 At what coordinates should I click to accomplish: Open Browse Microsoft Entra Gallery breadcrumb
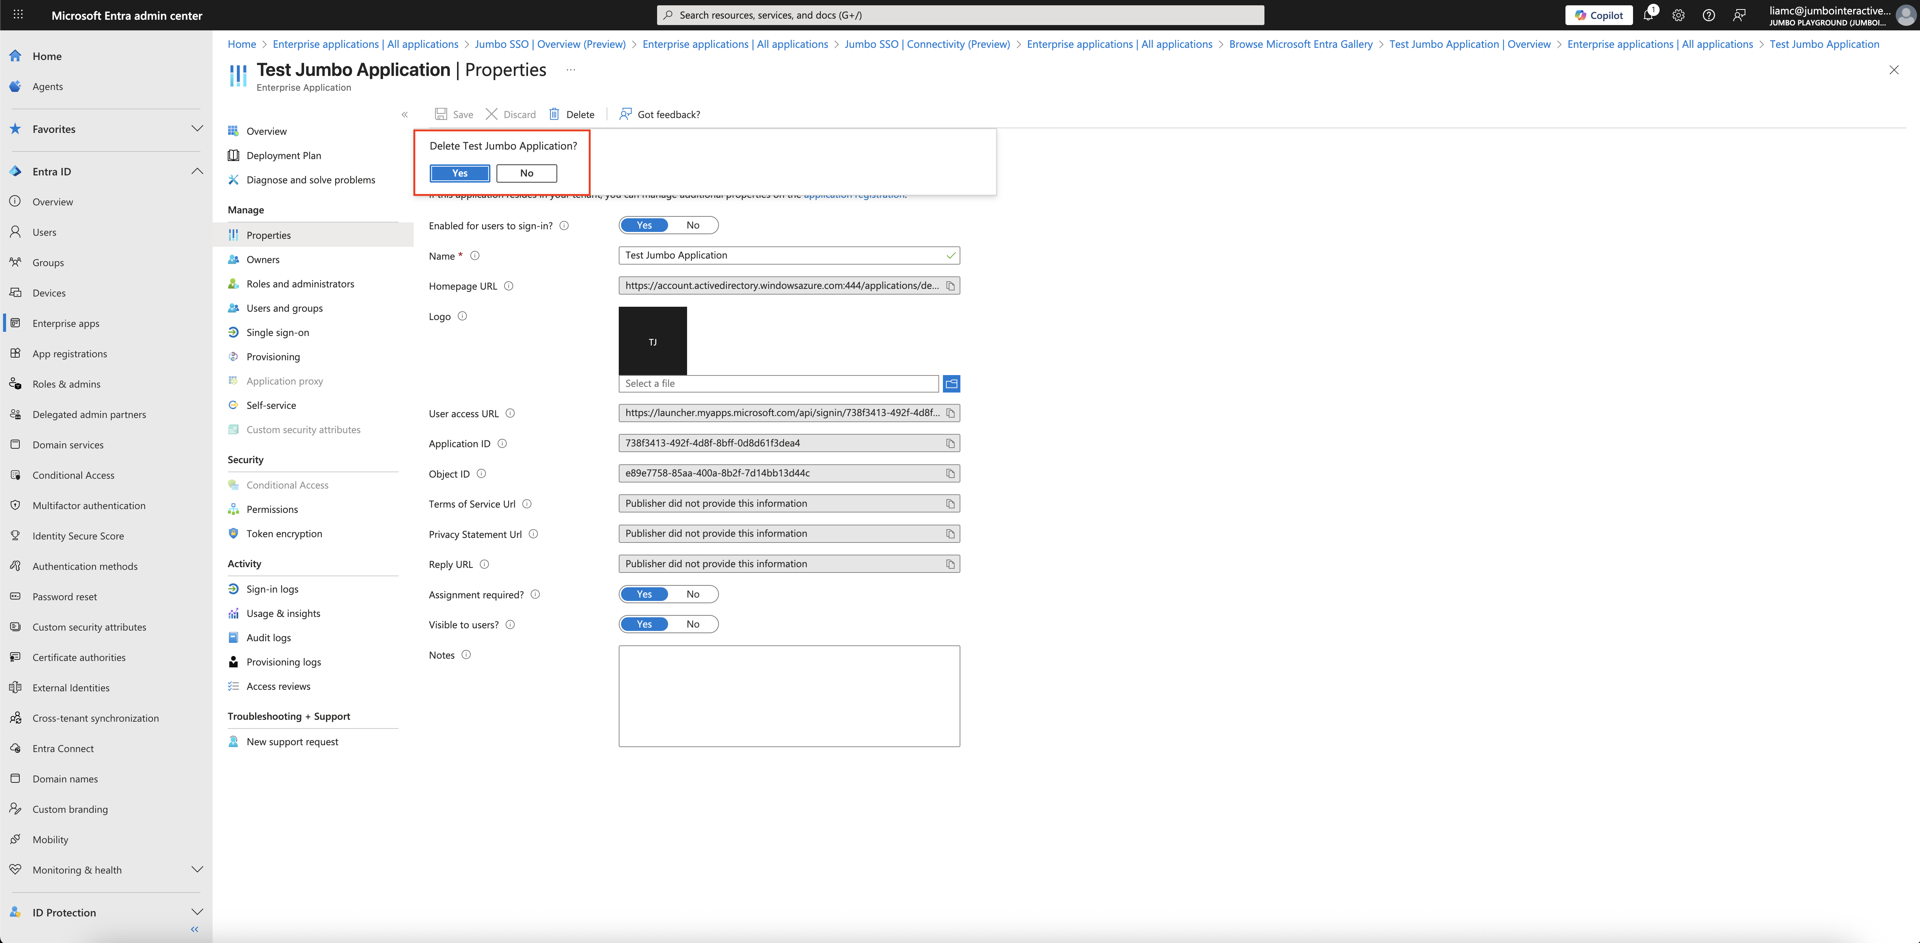point(1300,44)
